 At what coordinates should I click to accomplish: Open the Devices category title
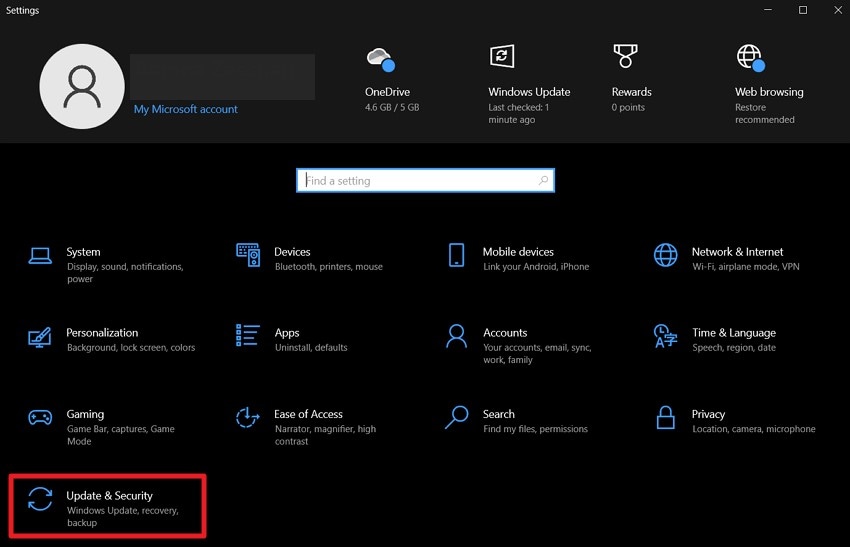[x=292, y=252]
